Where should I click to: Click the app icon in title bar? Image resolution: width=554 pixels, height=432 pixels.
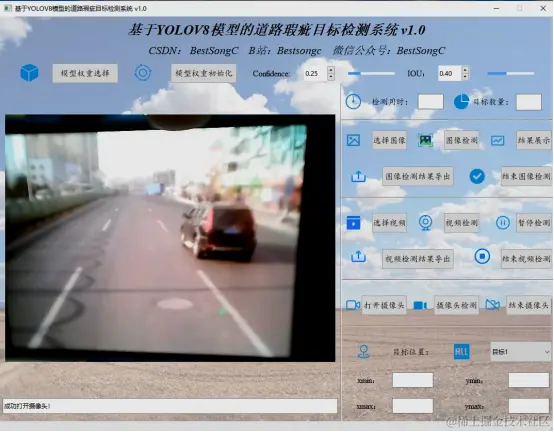pos(7,8)
